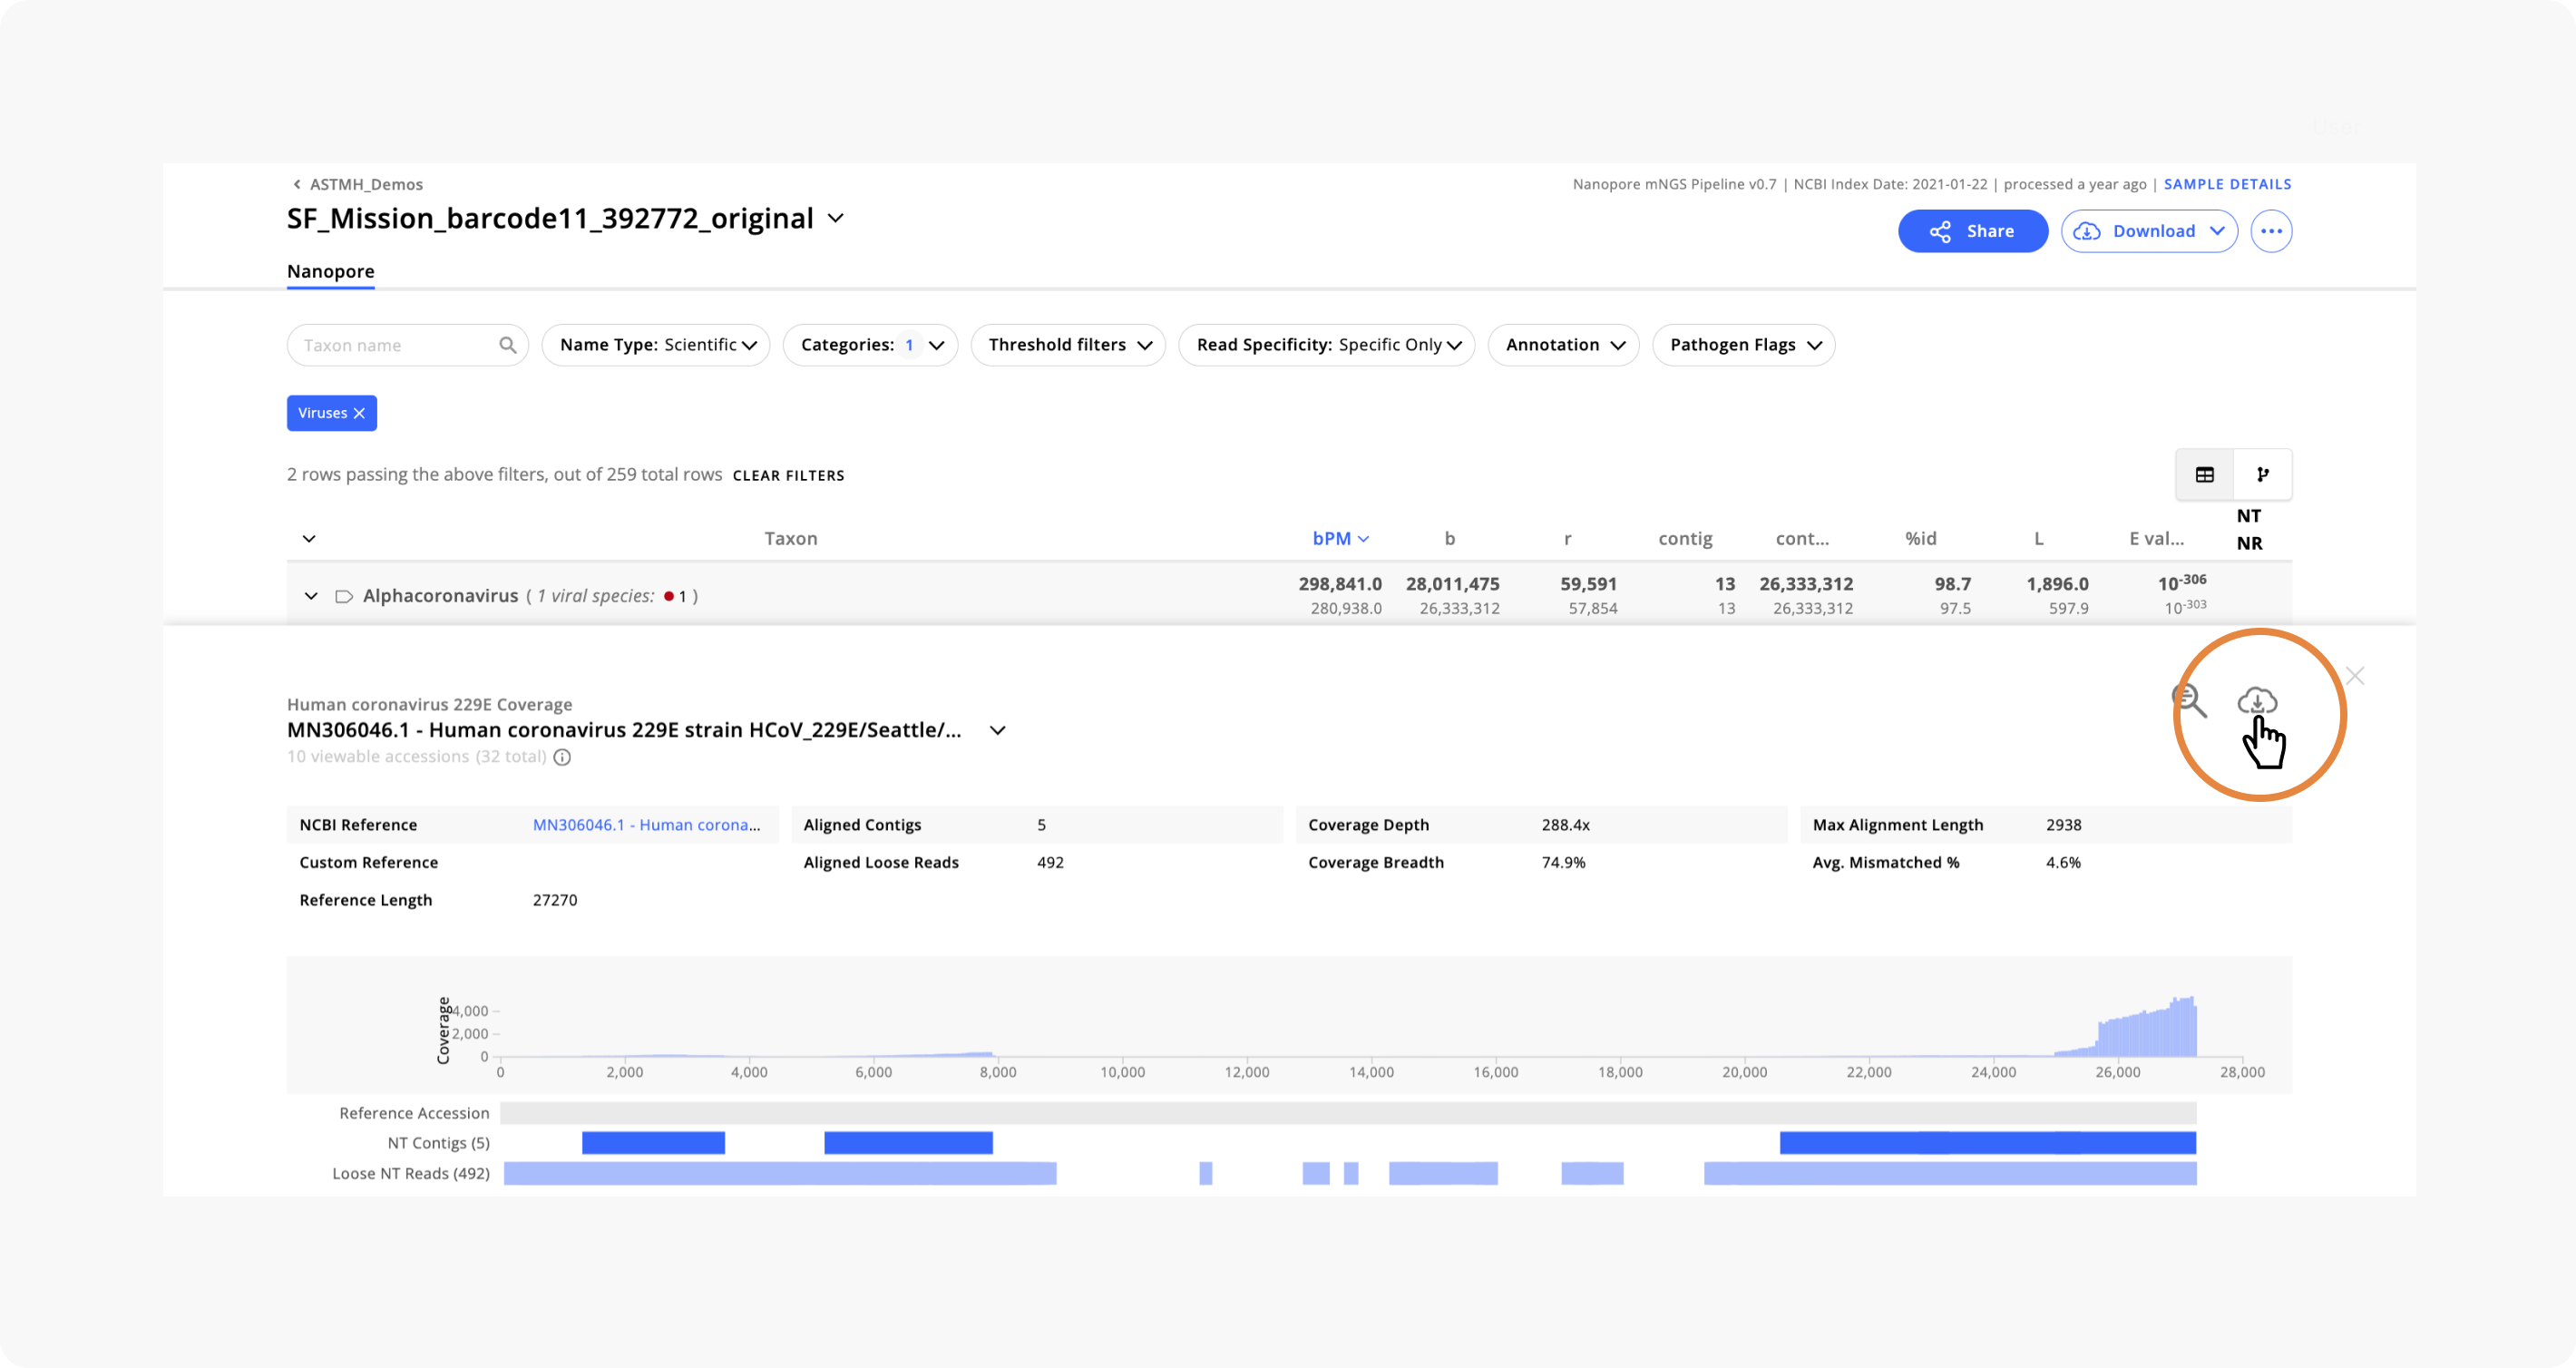Click bPM value 298,841.0
The height and width of the screenshot is (1368, 2576).
coord(1339,584)
